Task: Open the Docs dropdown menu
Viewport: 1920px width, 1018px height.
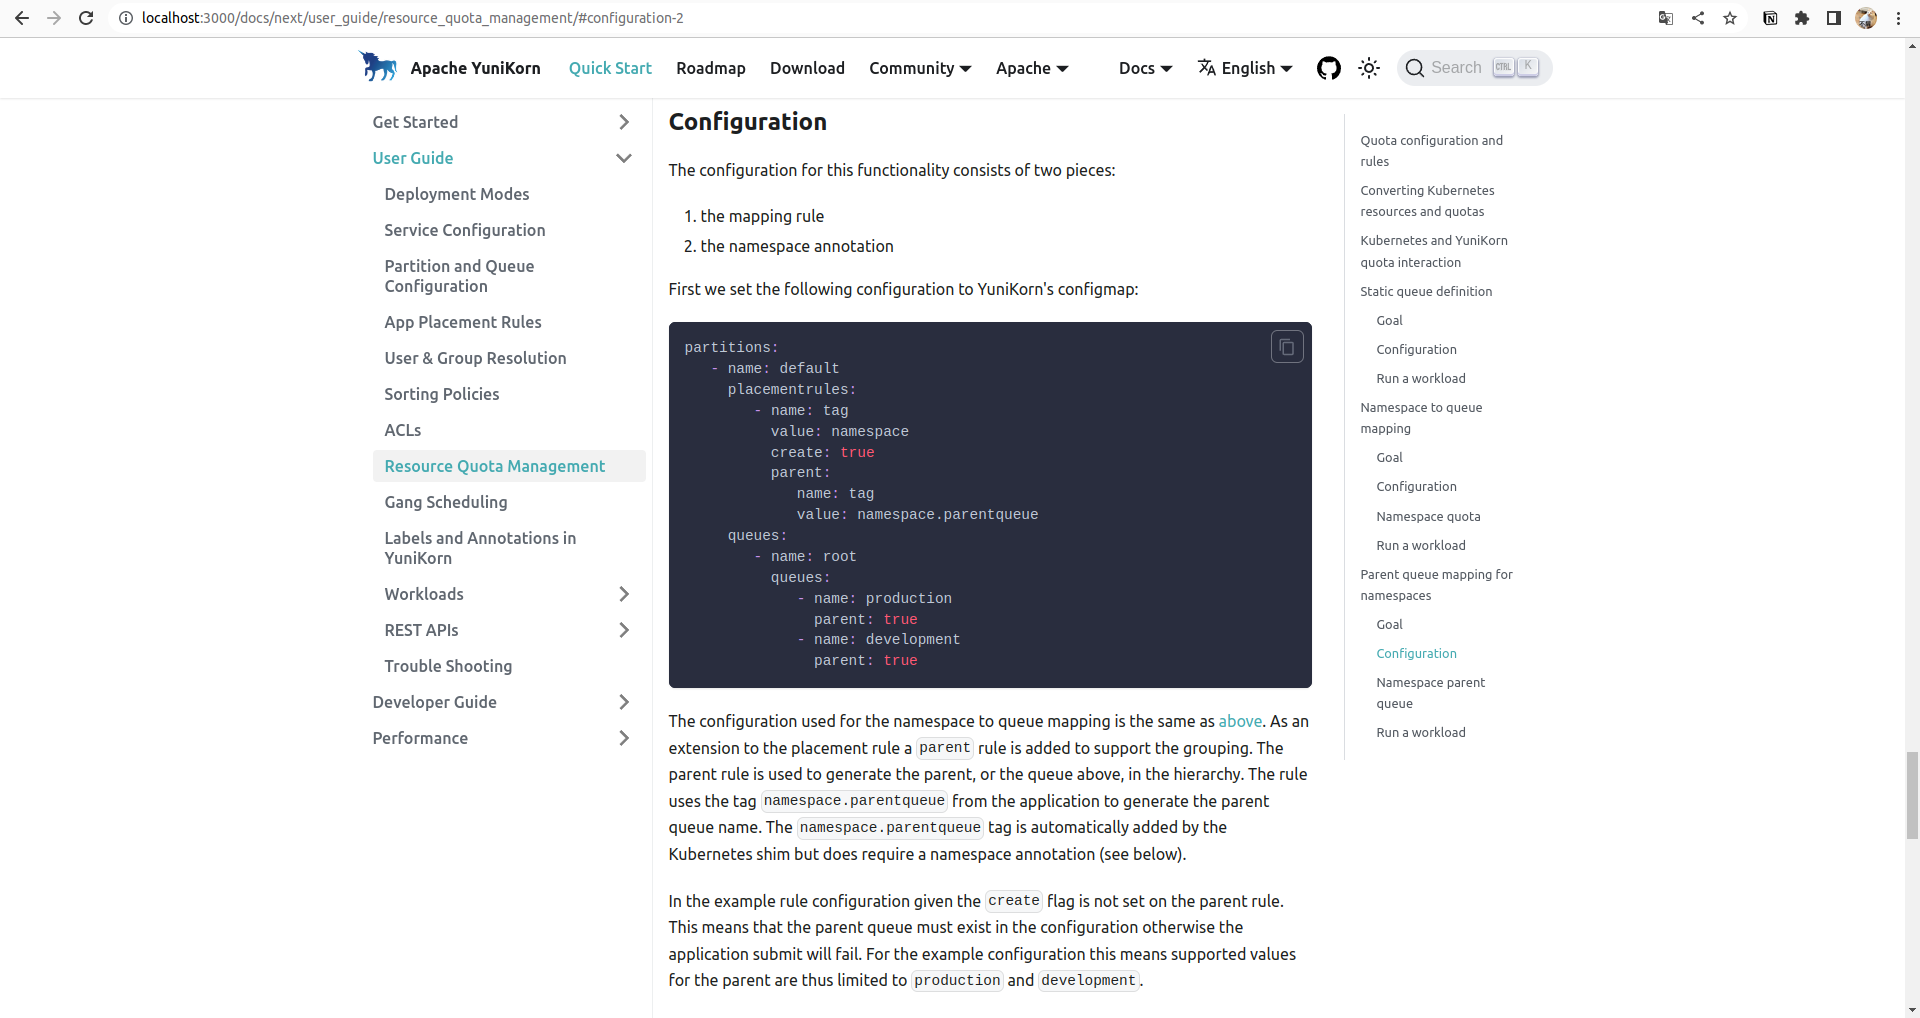Action: [x=1145, y=68]
